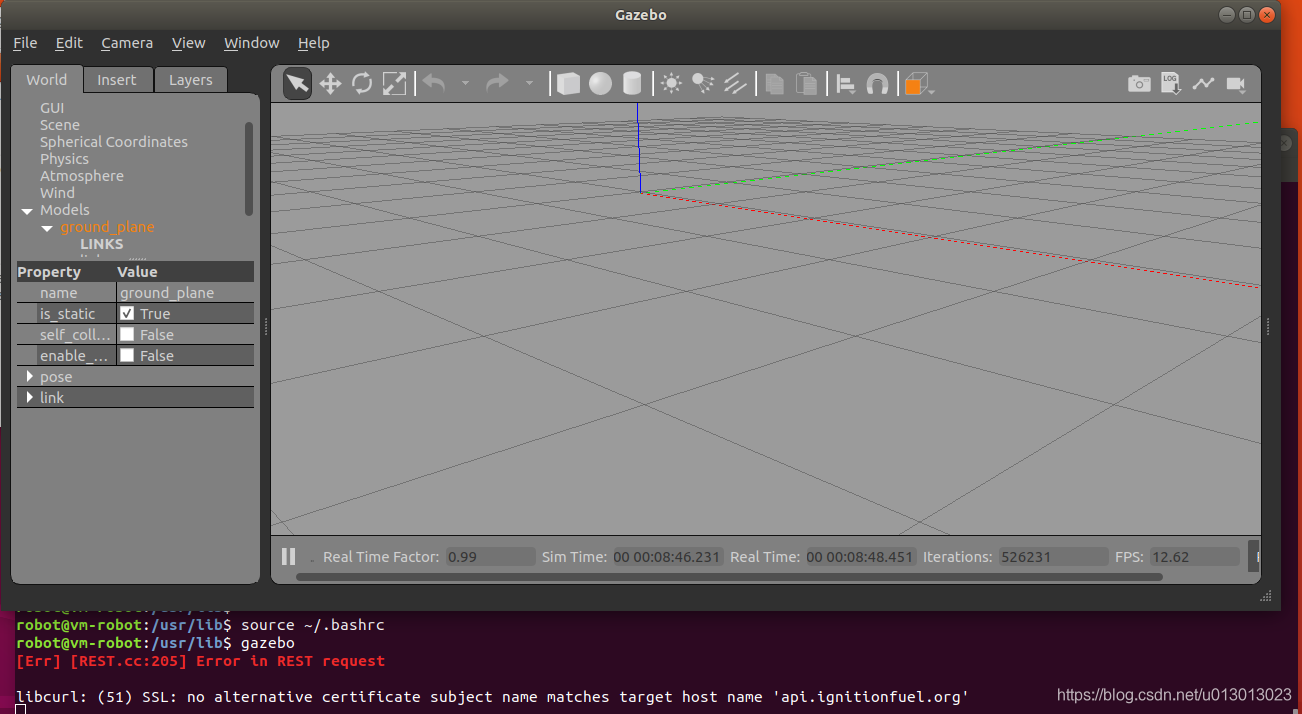Click the name value ground_plane
This screenshot has height=714, width=1302.
pos(185,293)
